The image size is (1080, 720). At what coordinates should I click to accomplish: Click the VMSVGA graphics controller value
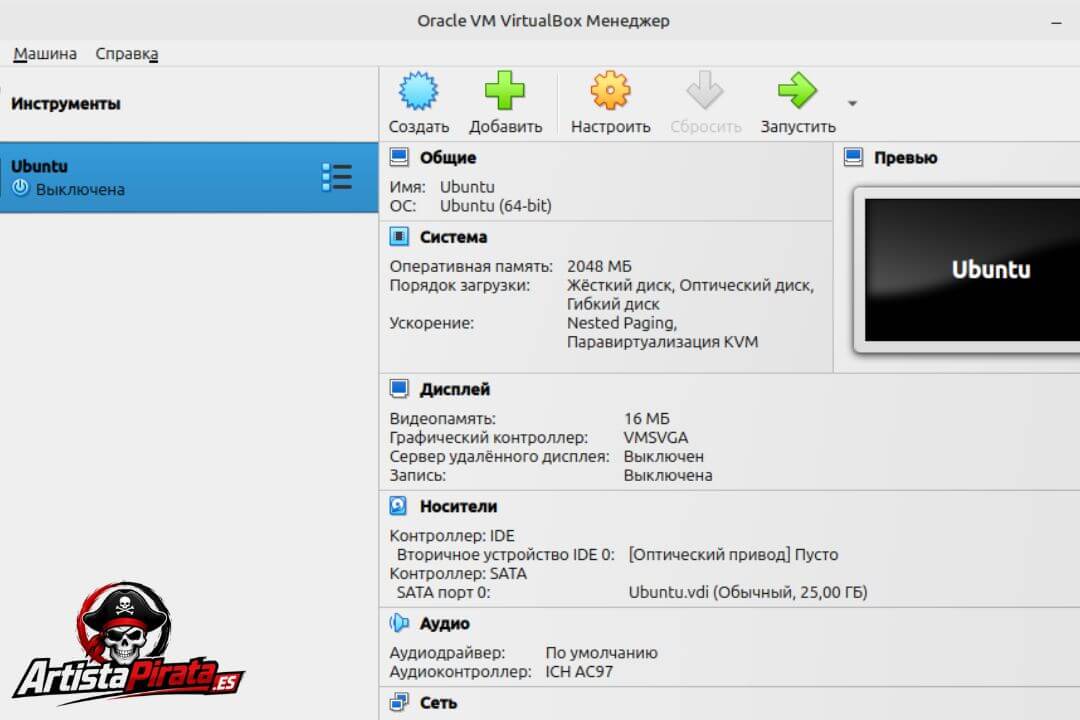click(655, 438)
